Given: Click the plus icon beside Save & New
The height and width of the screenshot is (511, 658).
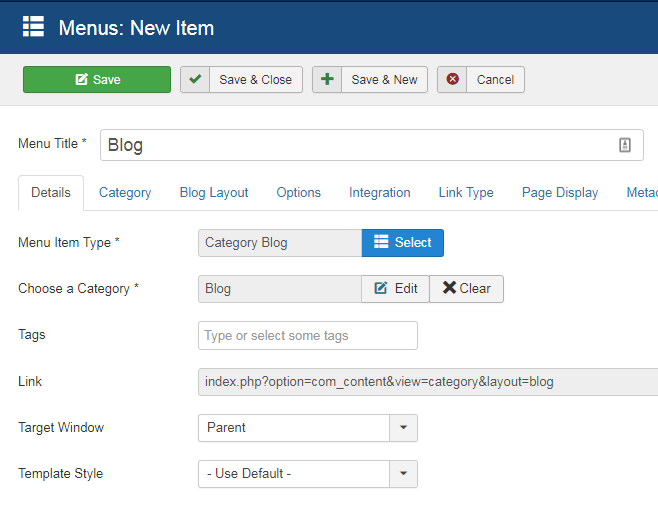Looking at the screenshot, I should [x=327, y=79].
